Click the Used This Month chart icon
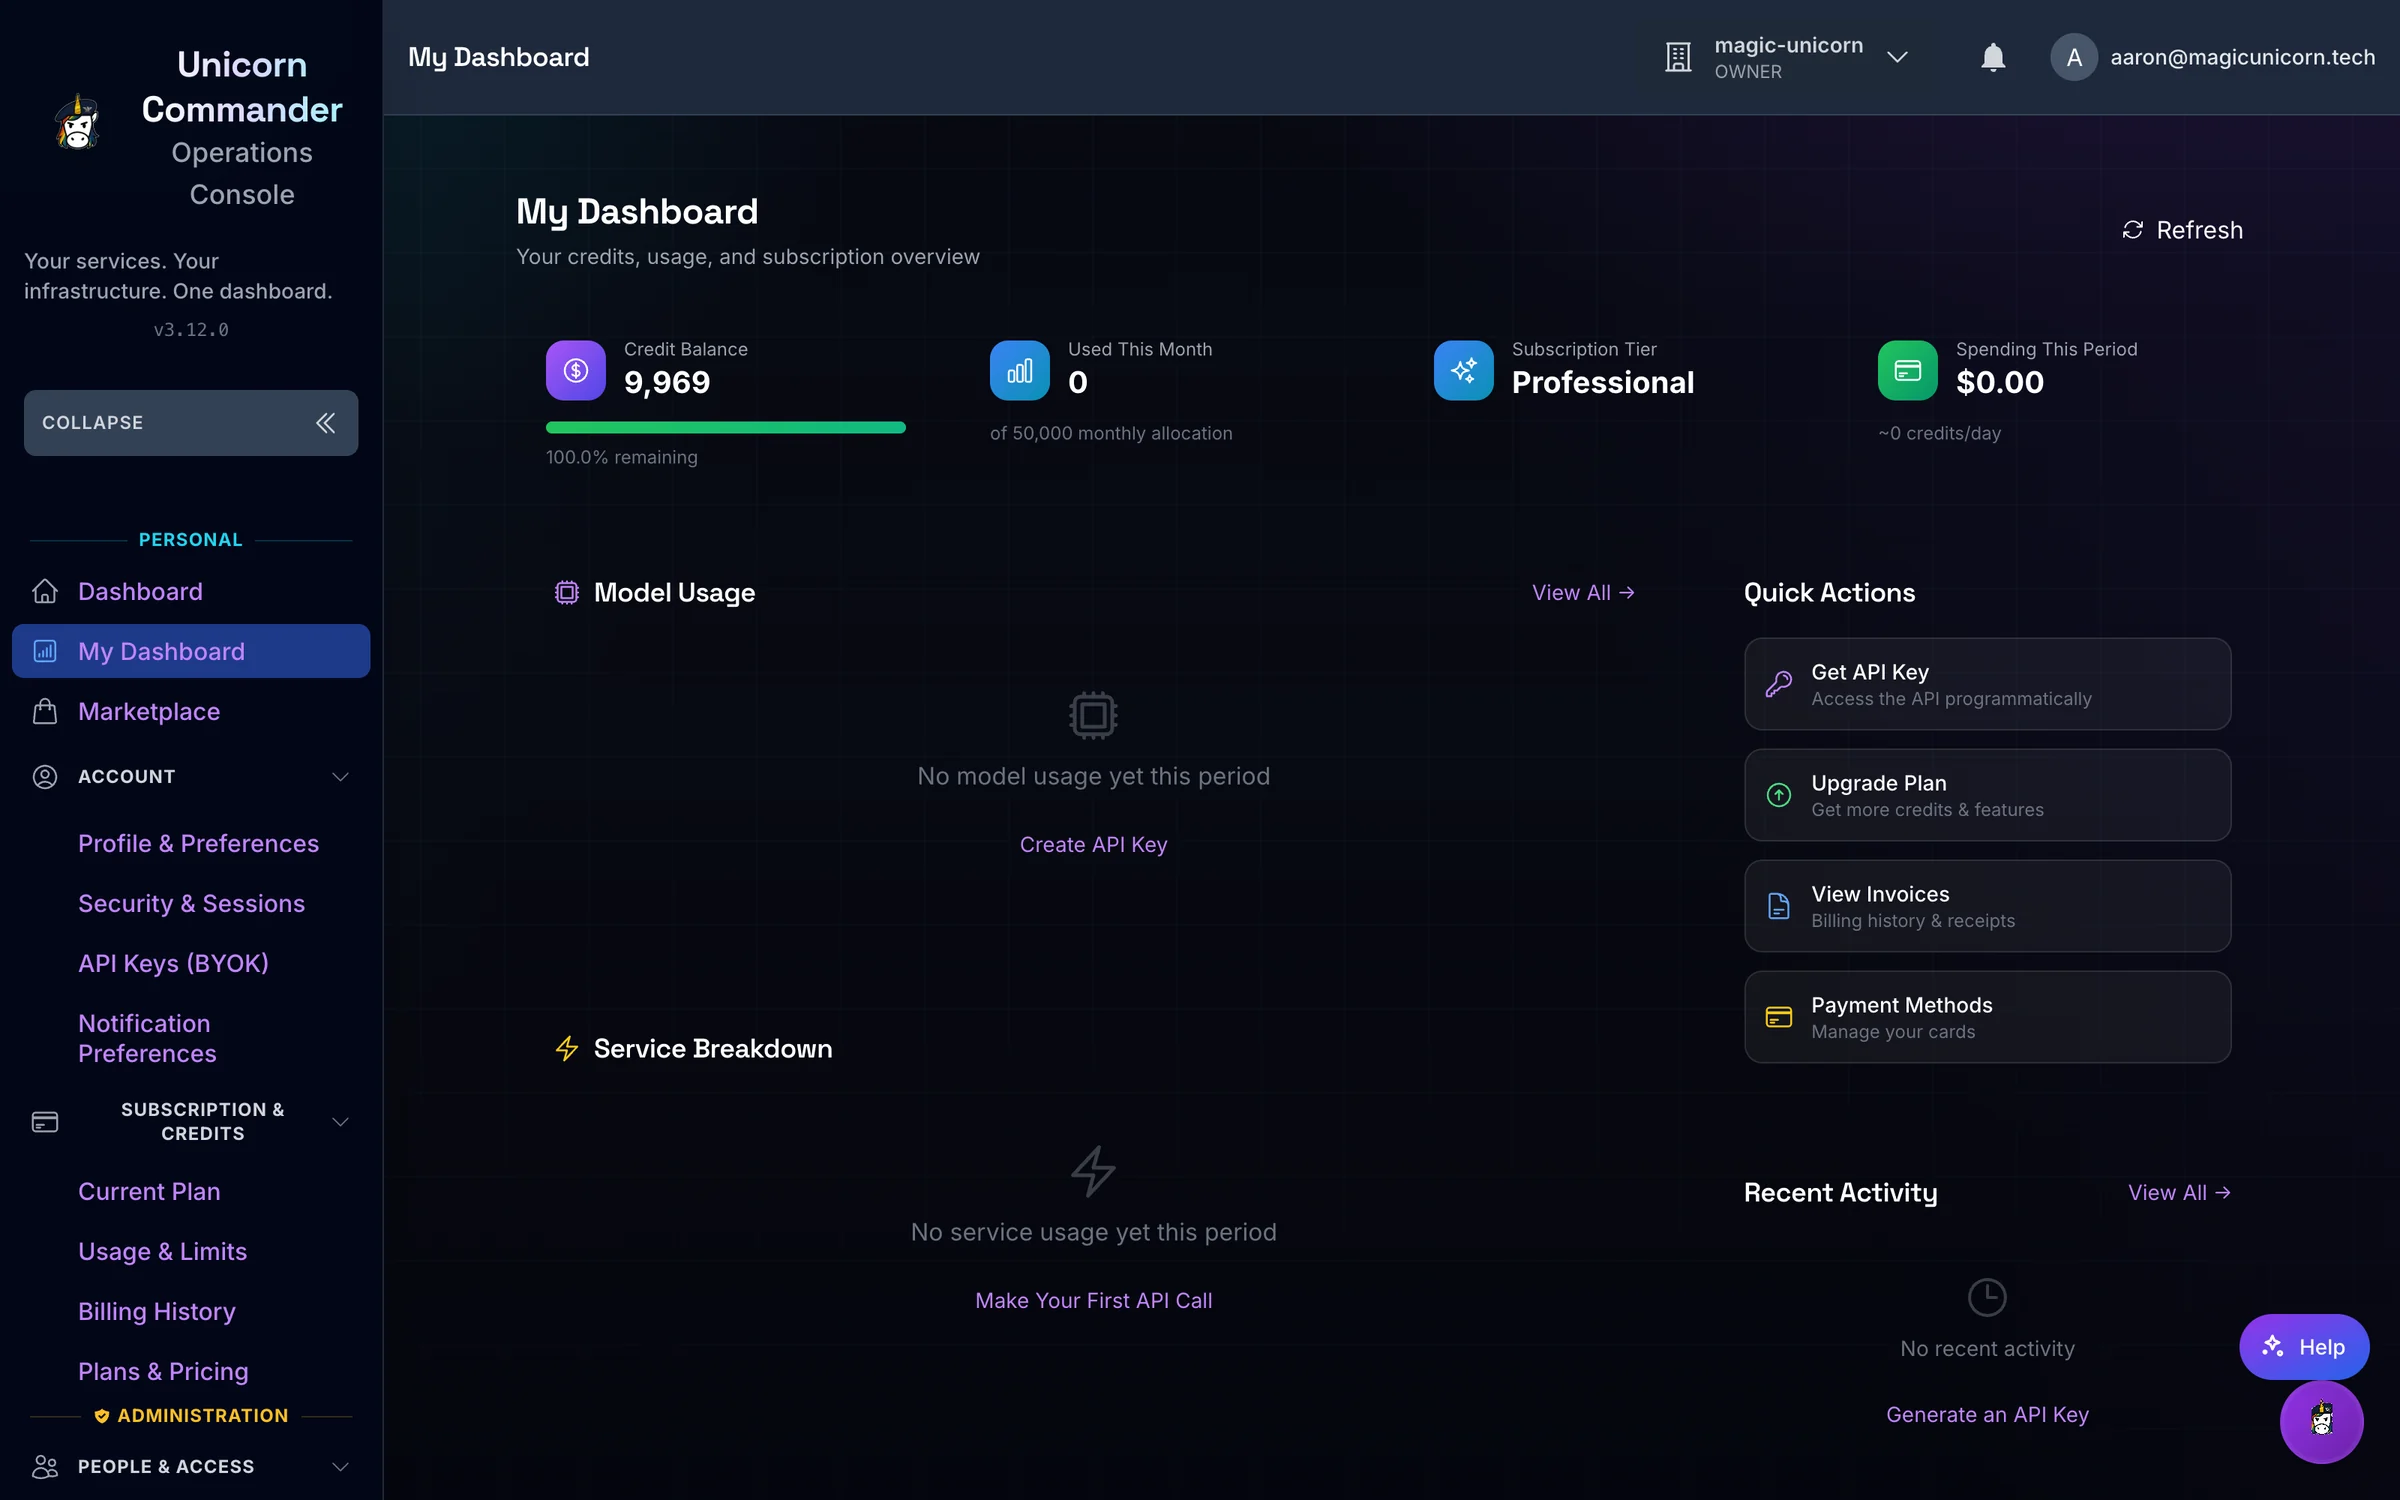The image size is (2400, 1500). [x=1020, y=371]
